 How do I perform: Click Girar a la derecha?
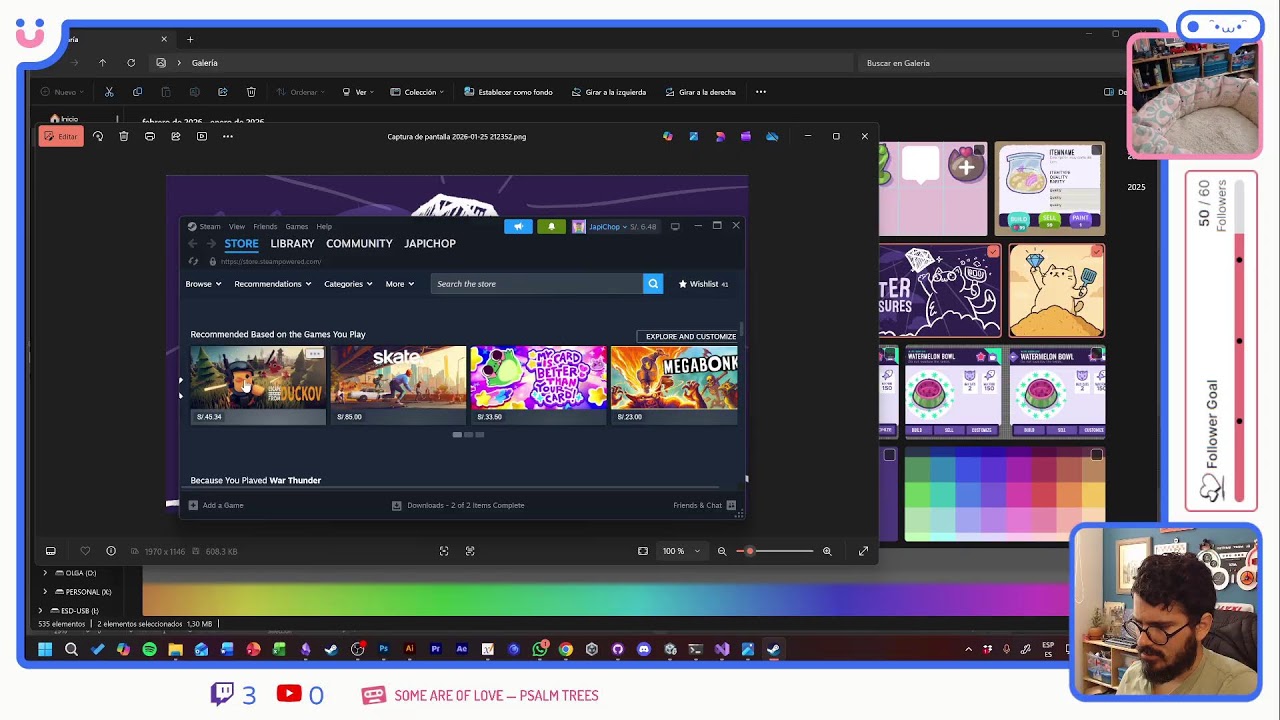[x=700, y=92]
